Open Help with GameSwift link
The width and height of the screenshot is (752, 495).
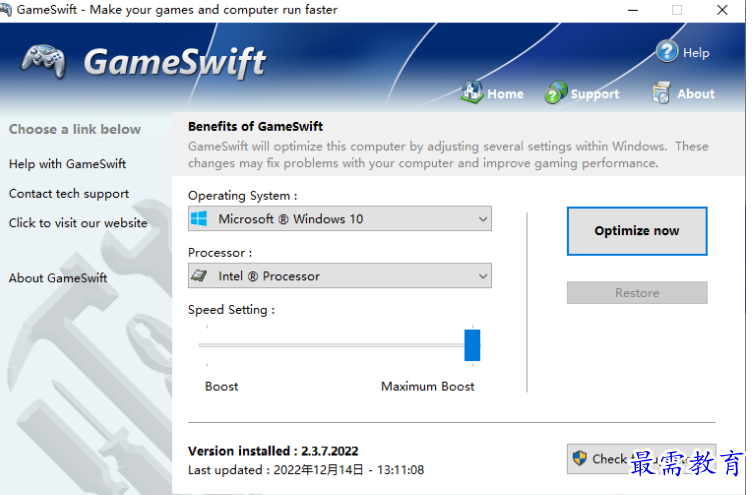click(x=67, y=164)
